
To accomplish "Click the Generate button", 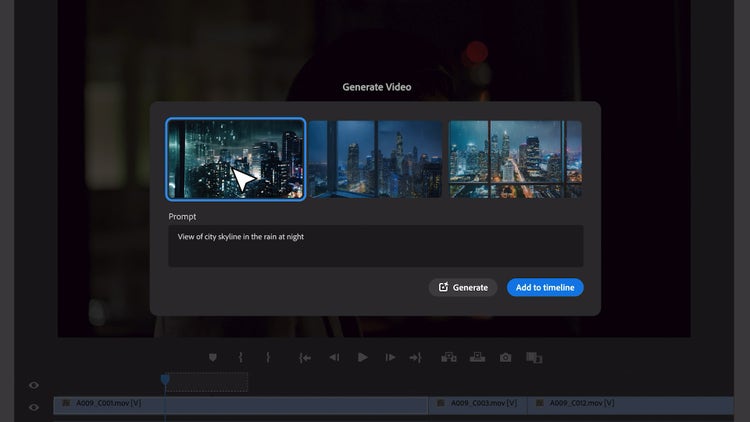I will point(463,287).
